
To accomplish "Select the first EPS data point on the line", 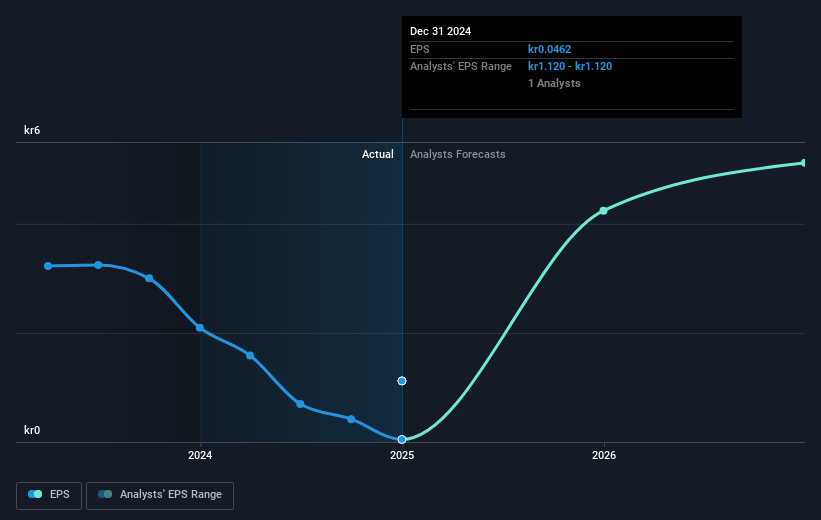I will coord(48,266).
